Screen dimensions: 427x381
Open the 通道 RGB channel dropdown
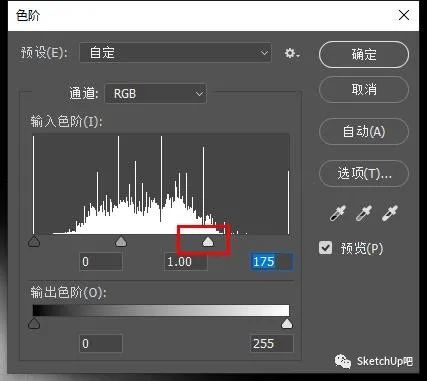click(156, 93)
